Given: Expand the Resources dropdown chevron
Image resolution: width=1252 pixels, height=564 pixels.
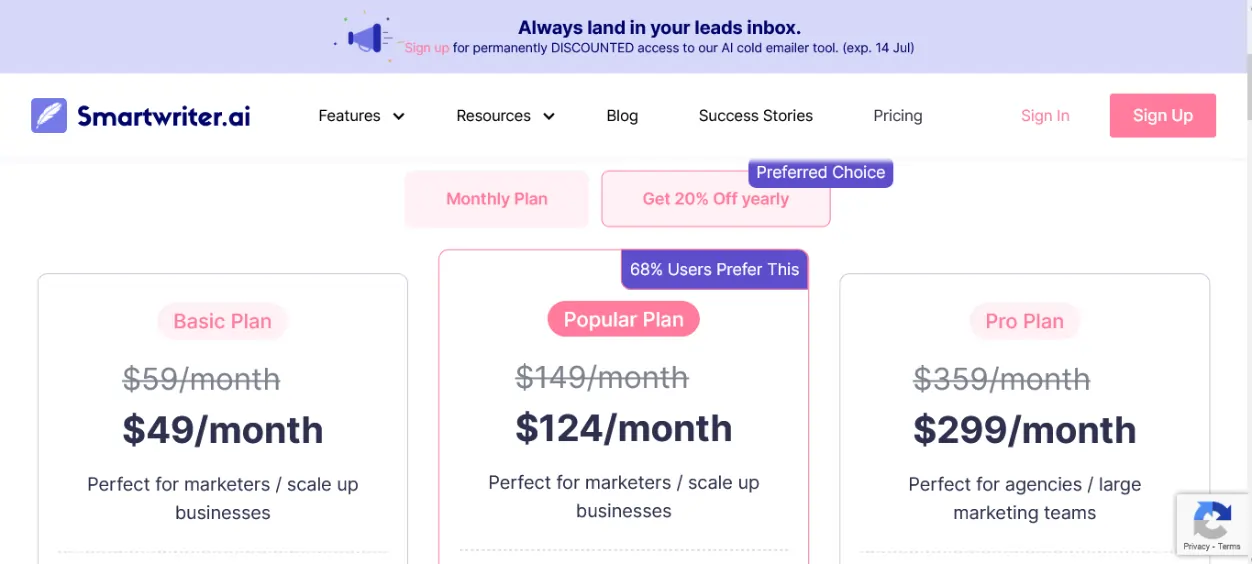Looking at the screenshot, I should [x=548, y=116].
